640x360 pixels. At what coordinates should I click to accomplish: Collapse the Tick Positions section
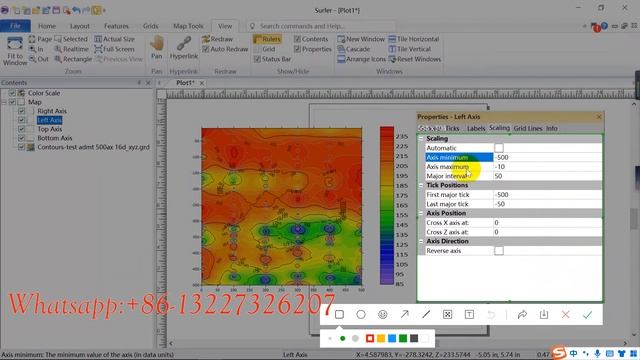coord(421,185)
